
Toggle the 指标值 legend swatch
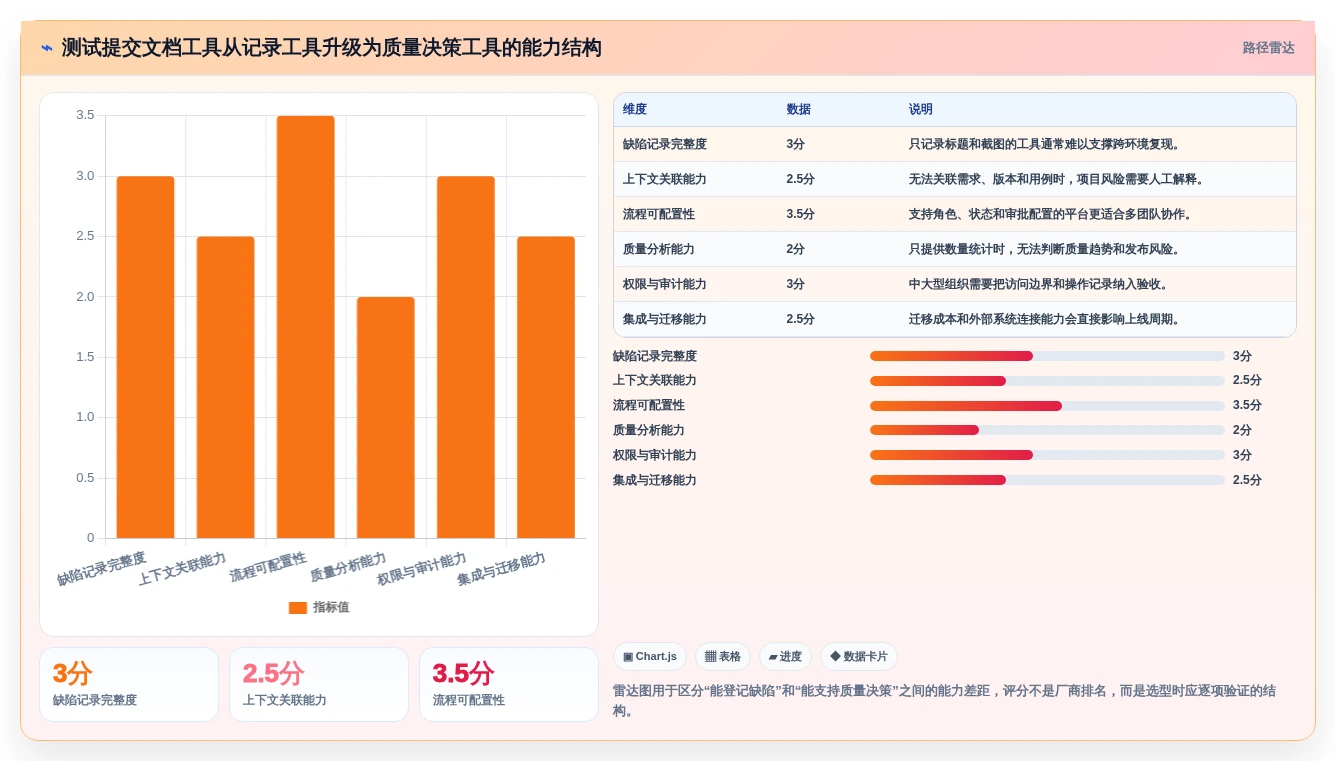297,607
